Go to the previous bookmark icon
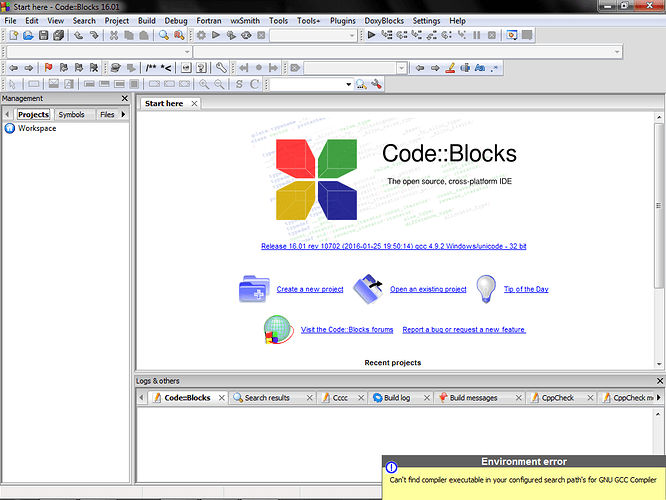666x500 pixels. pyautogui.click(x=64, y=68)
